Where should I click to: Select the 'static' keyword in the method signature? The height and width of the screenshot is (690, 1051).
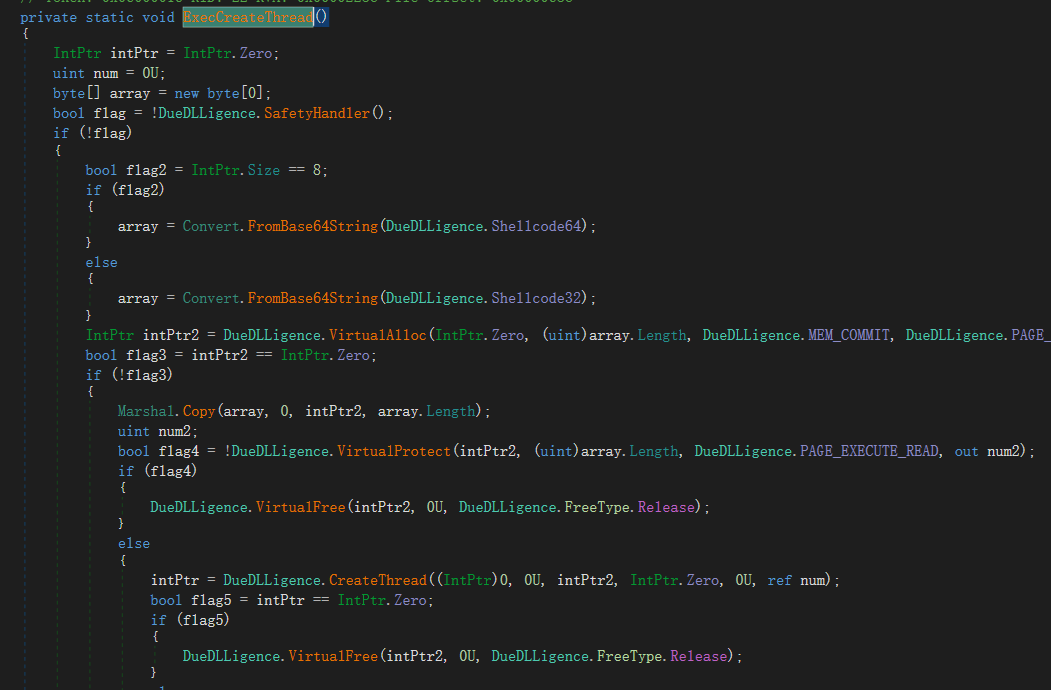point(110,17)
